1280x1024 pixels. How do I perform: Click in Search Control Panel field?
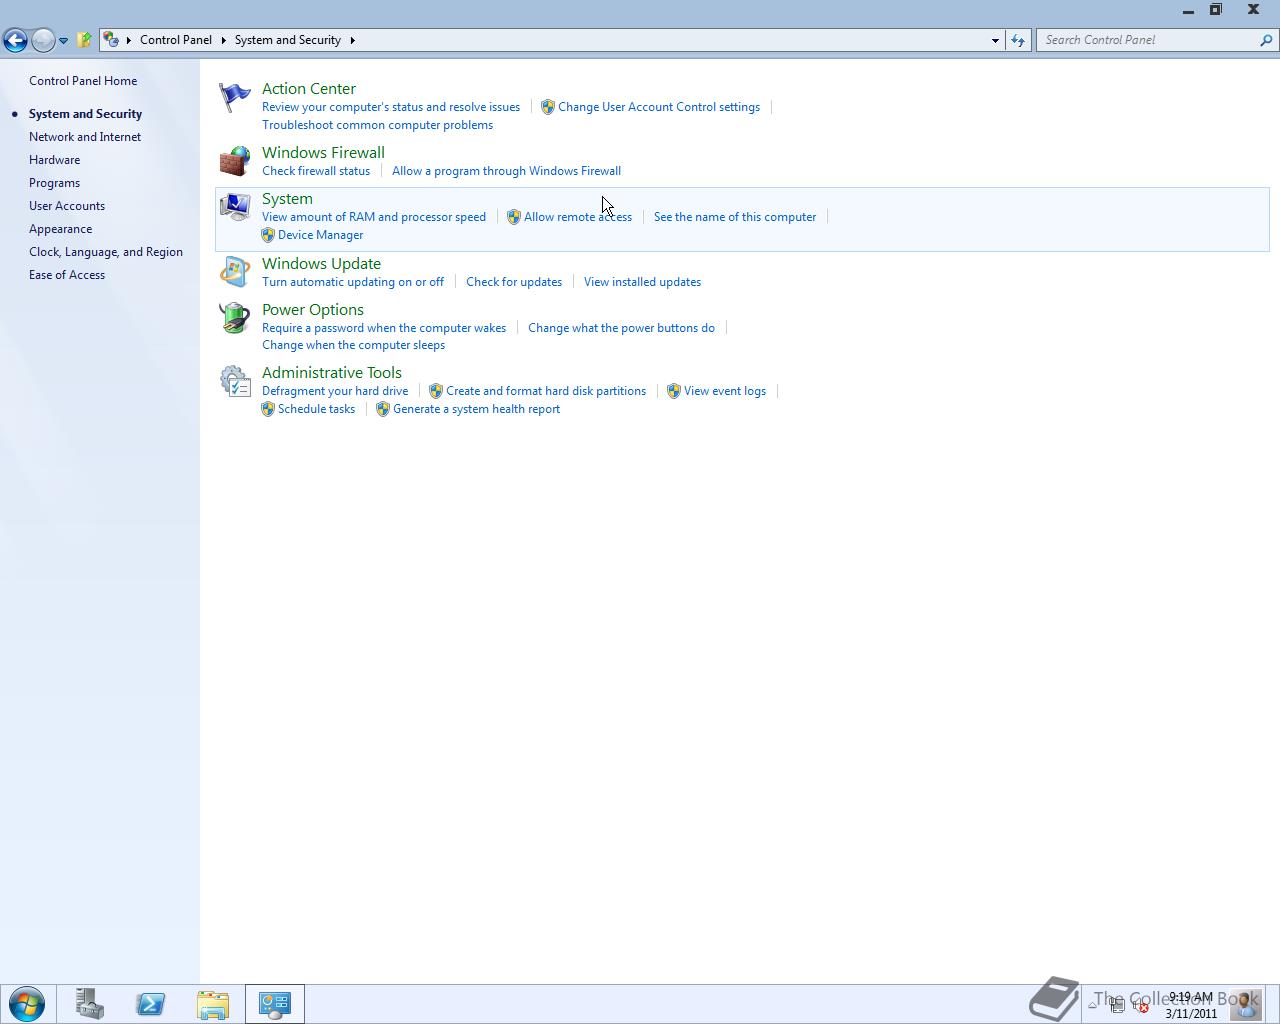pos(1147,40)
